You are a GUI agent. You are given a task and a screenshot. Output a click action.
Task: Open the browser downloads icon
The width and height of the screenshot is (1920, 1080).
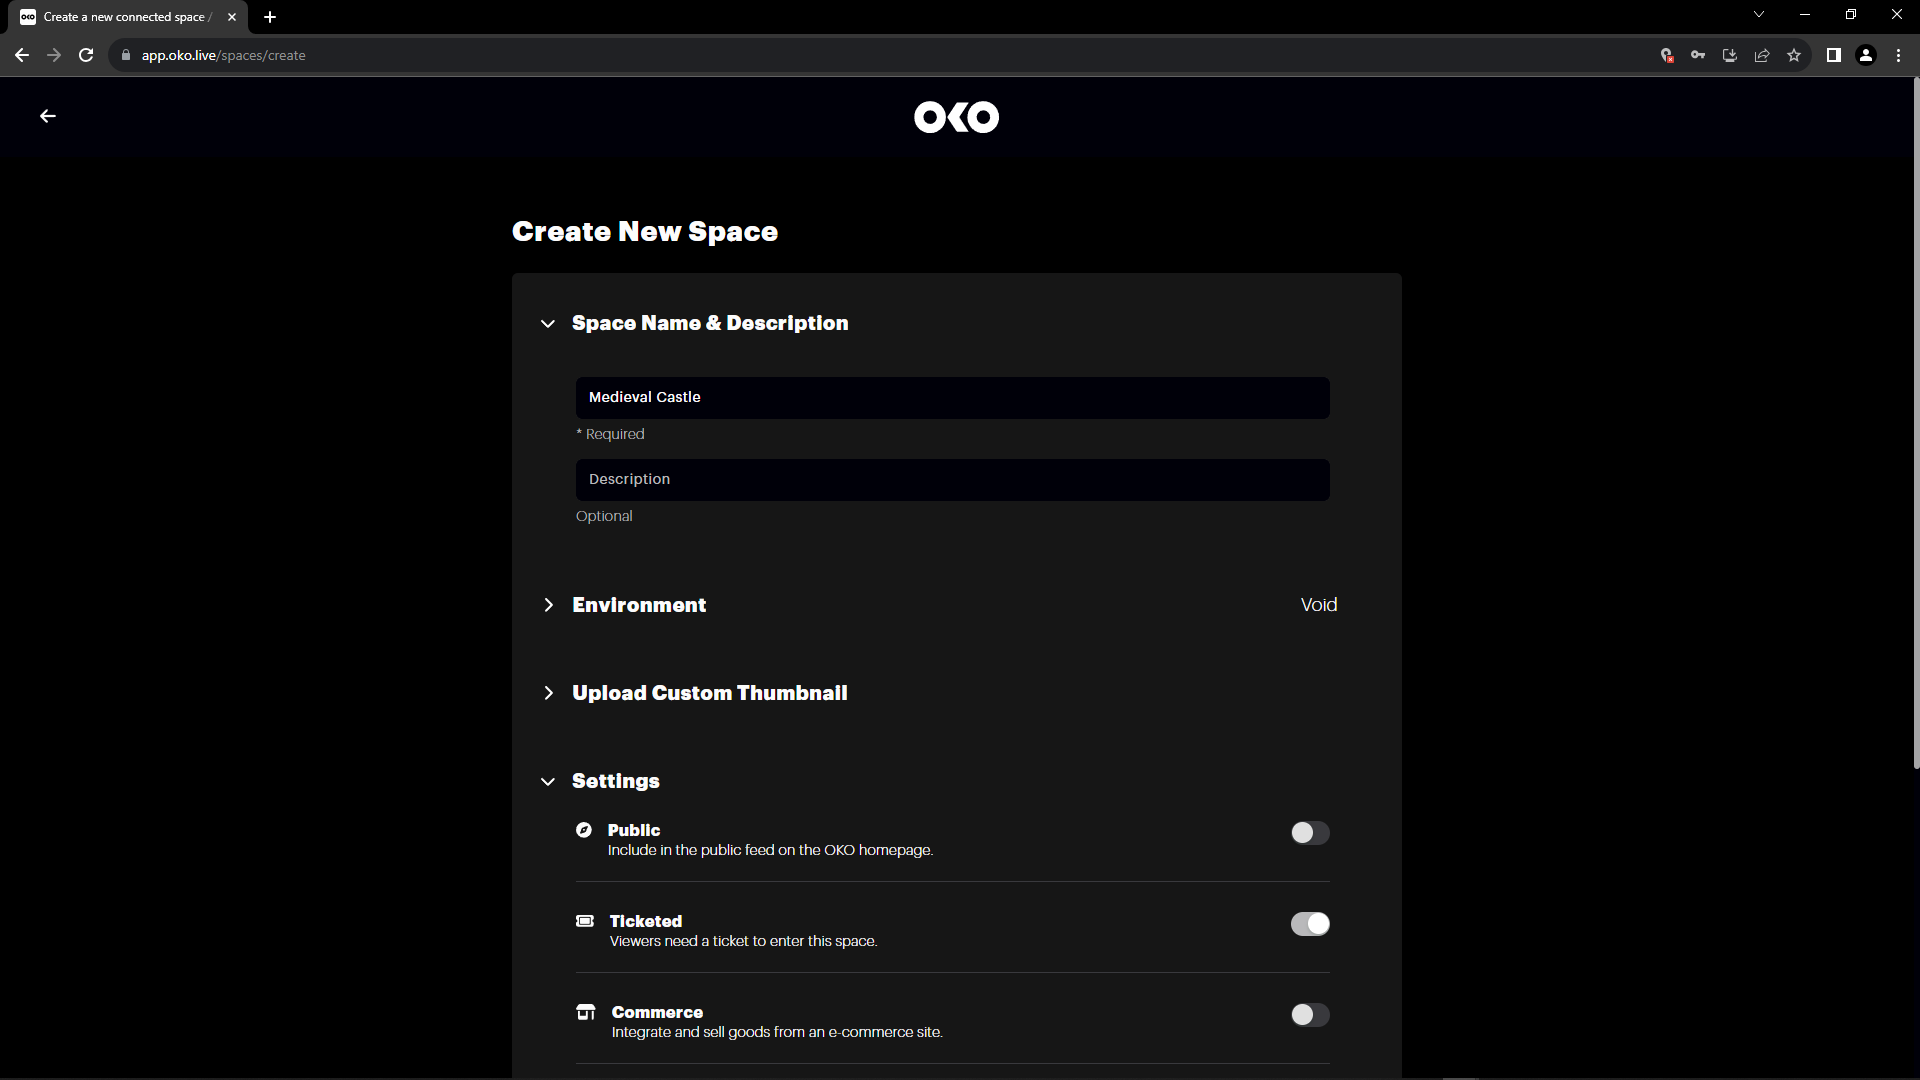[1729, 55]
